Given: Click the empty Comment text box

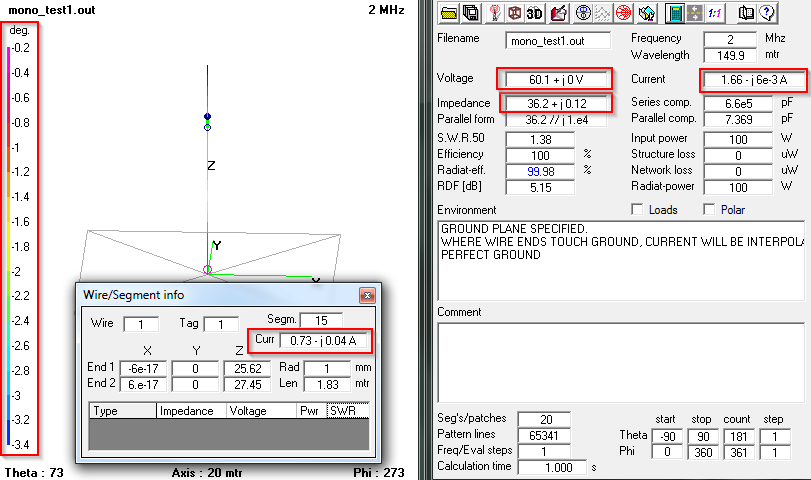Looking at the screenshot, I should point(621,362).
